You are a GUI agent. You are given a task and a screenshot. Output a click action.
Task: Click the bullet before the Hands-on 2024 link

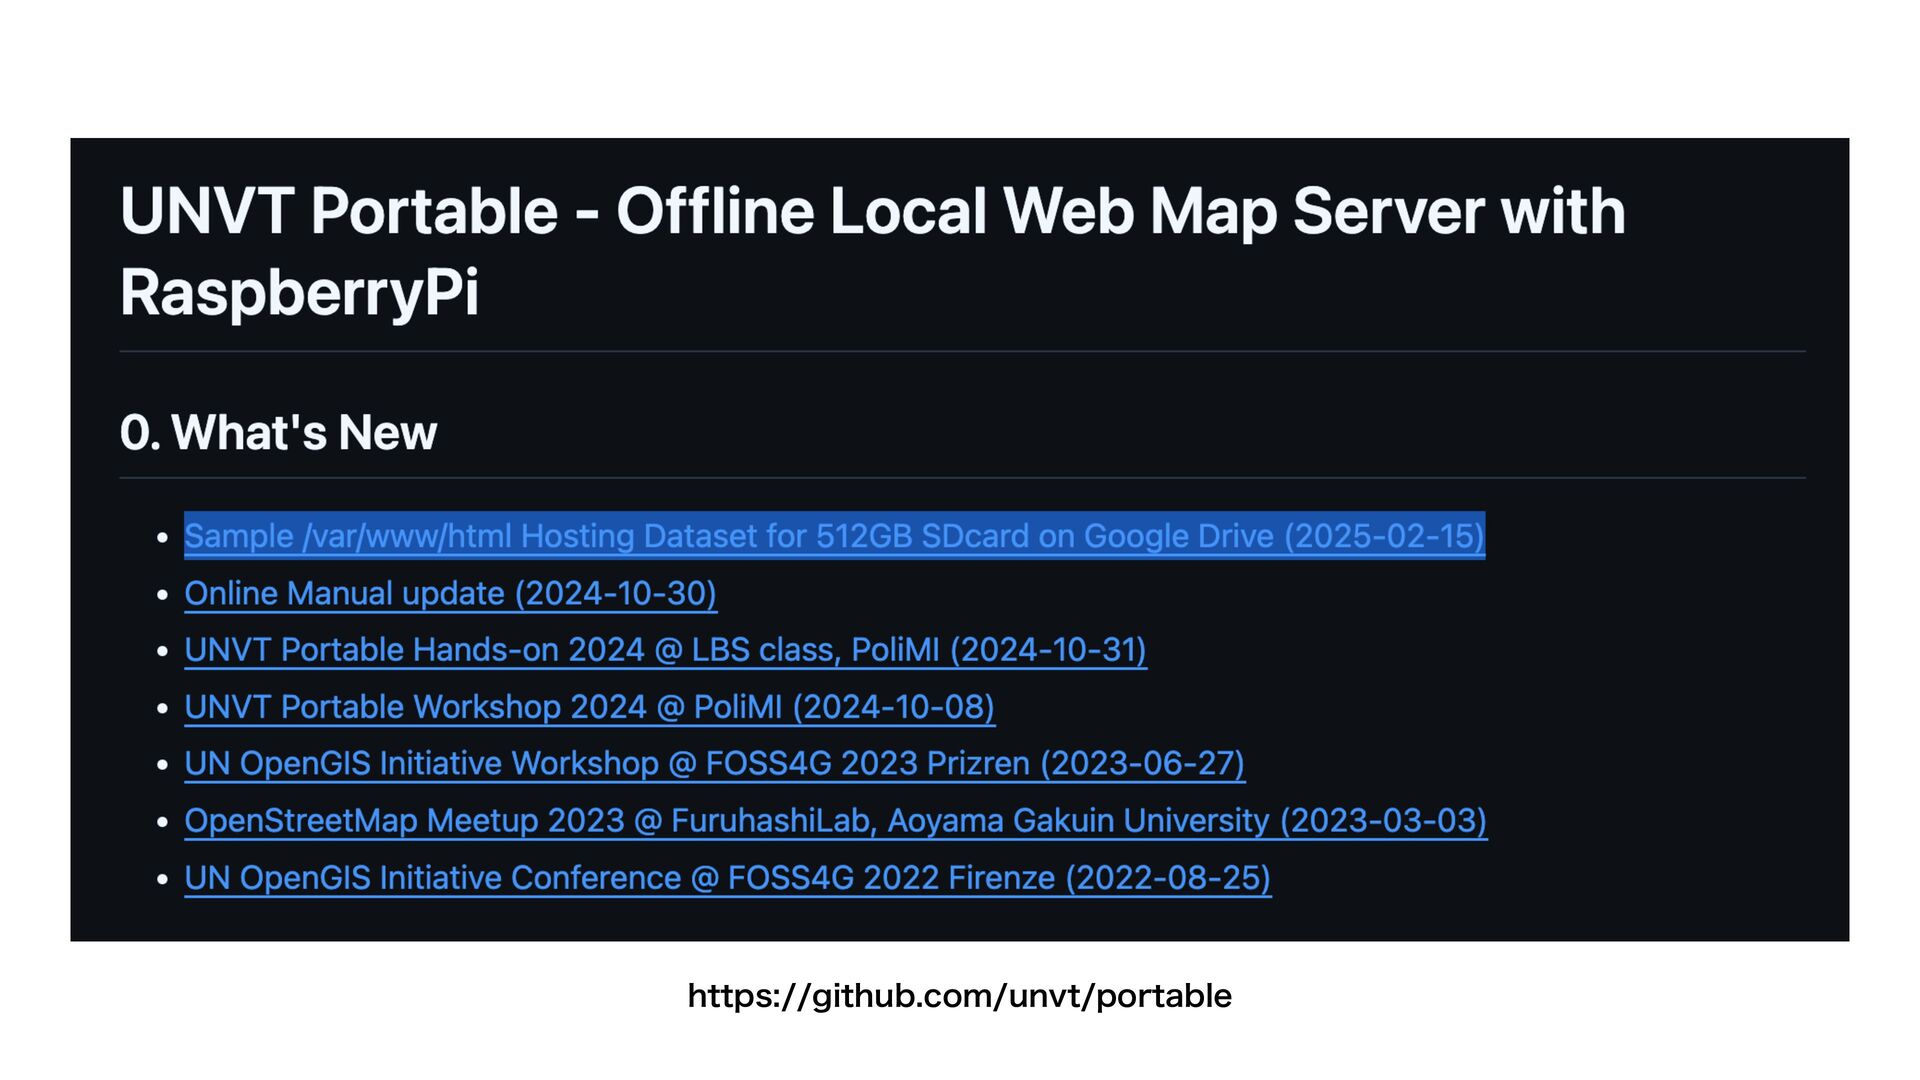tap(163, 652)
